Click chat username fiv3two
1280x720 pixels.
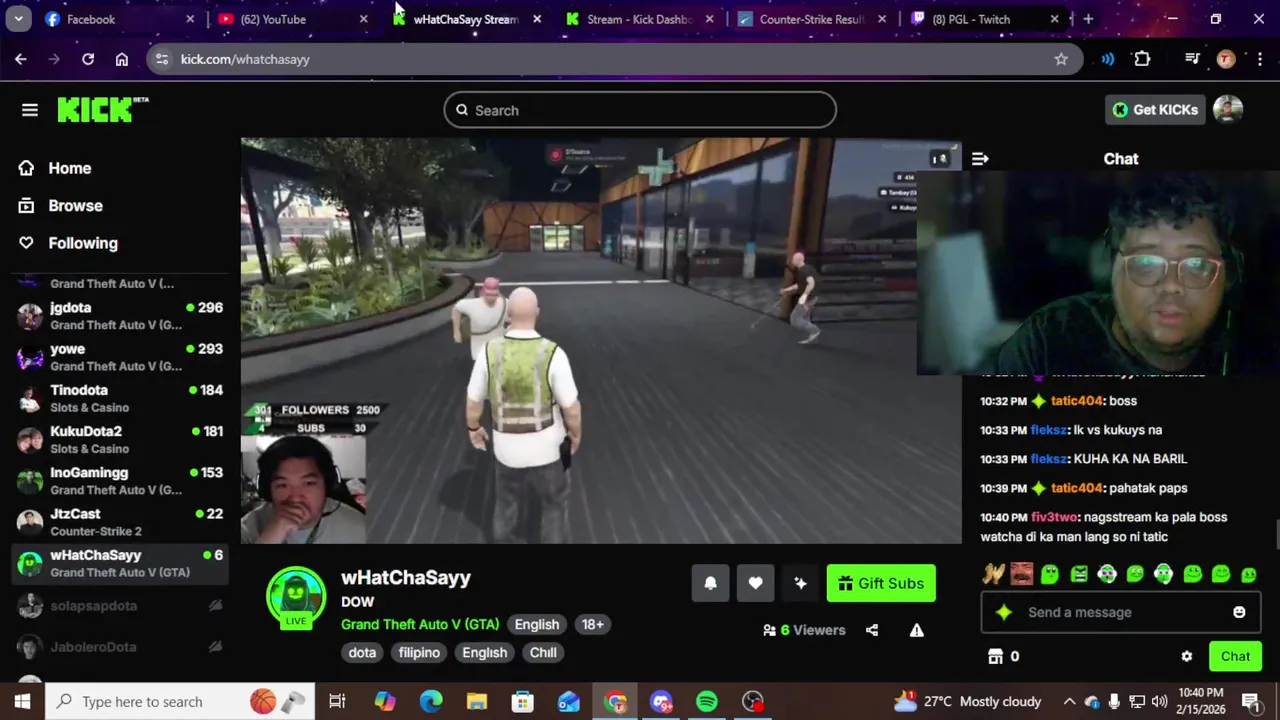[x=1054, y=517]
